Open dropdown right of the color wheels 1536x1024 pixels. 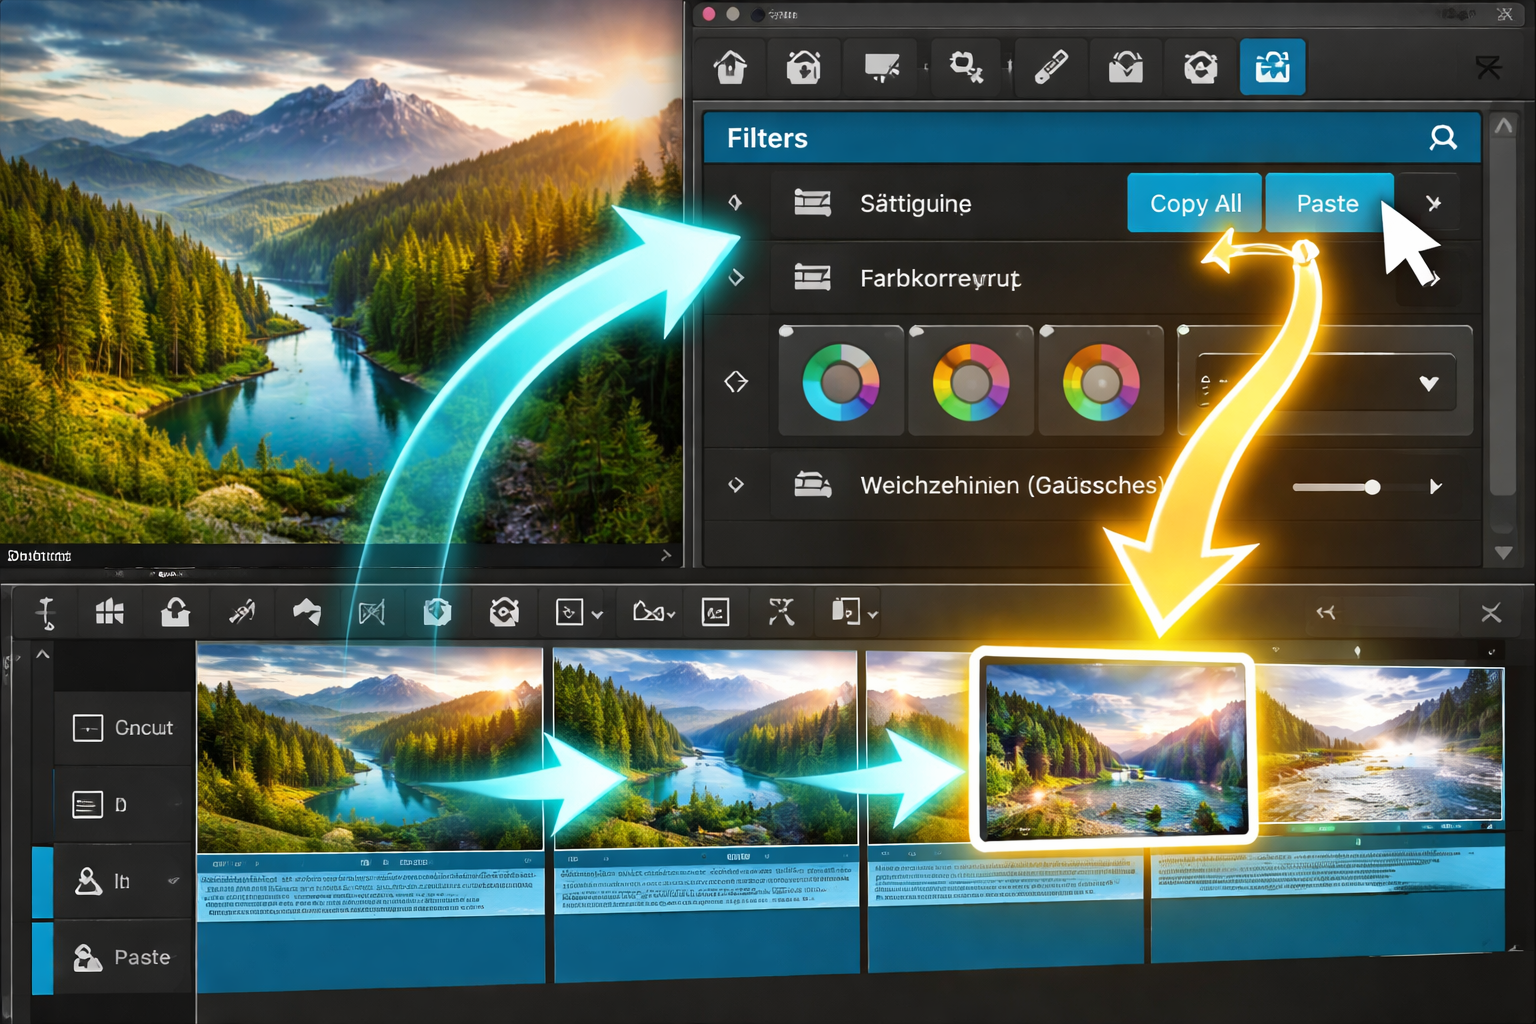click(1428, 384)
